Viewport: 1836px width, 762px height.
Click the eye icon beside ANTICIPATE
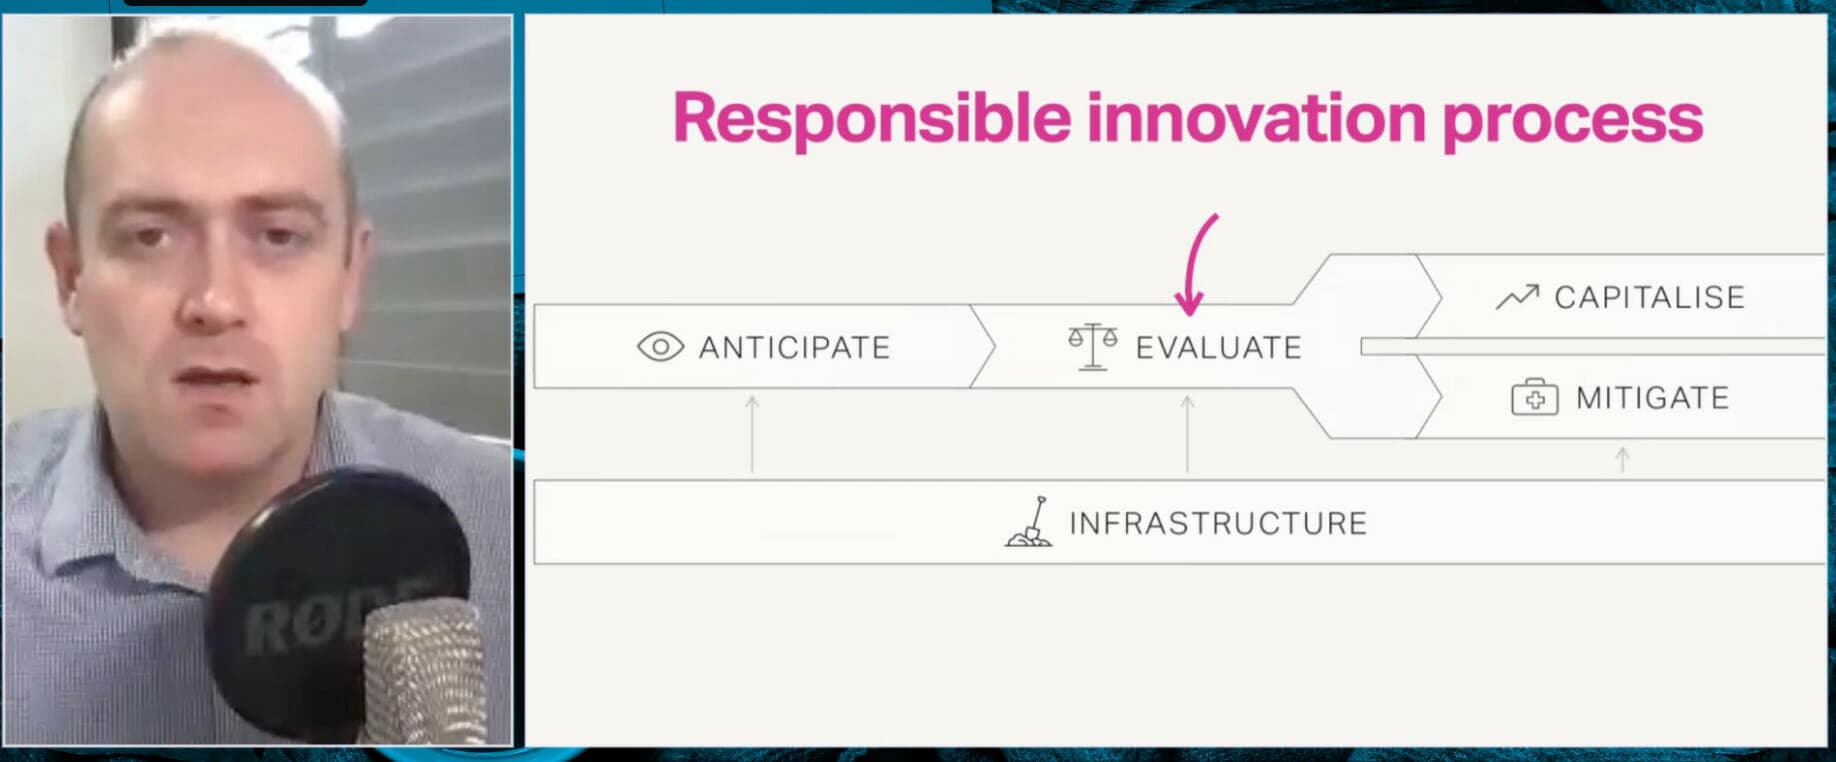(660, 347)
